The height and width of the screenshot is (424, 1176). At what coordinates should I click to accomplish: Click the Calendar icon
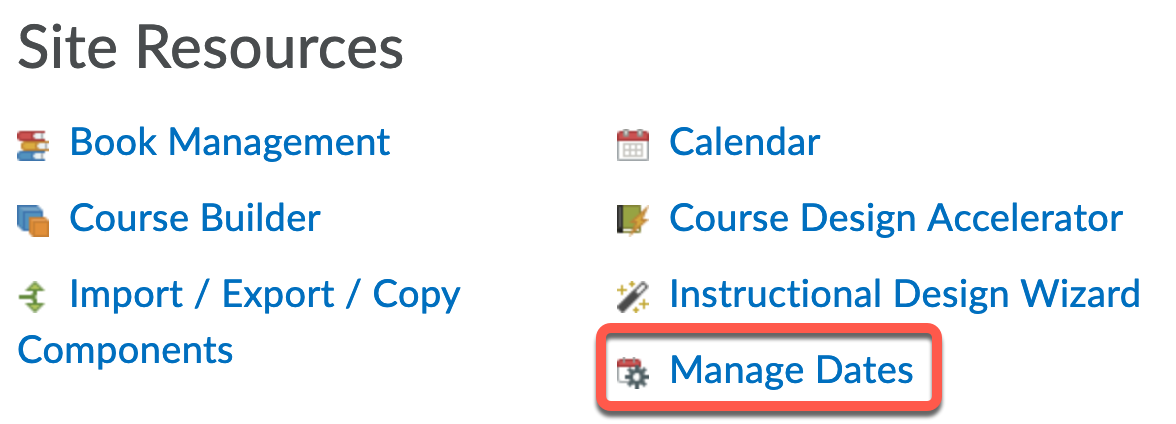632,144
